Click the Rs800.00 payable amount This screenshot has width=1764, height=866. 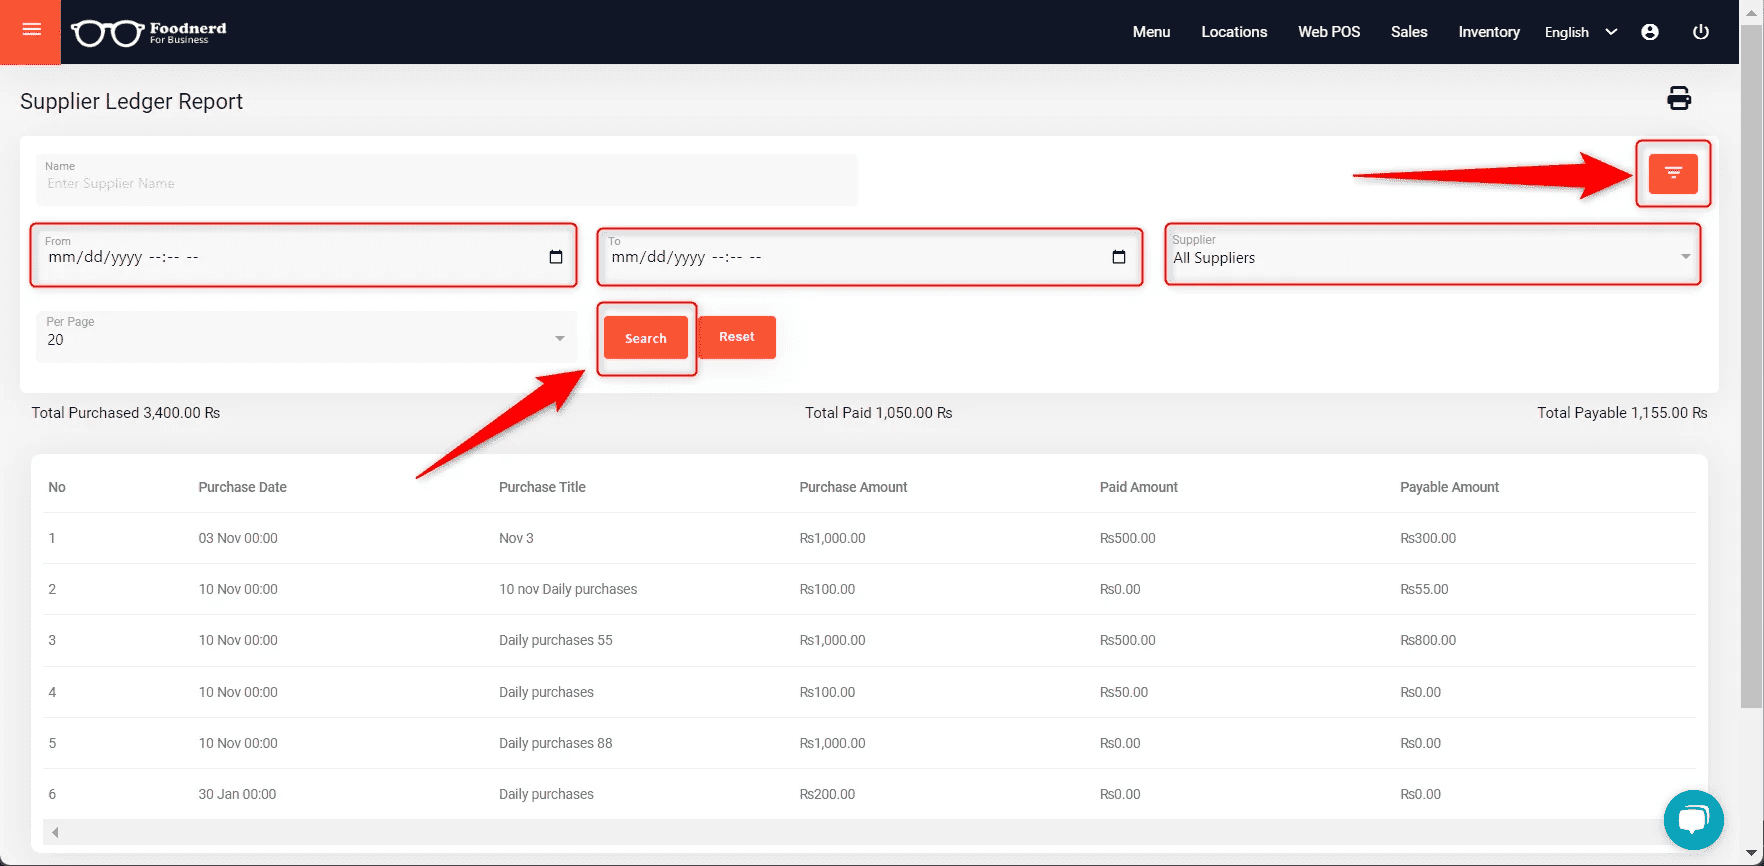click(x=1428, y=640)
